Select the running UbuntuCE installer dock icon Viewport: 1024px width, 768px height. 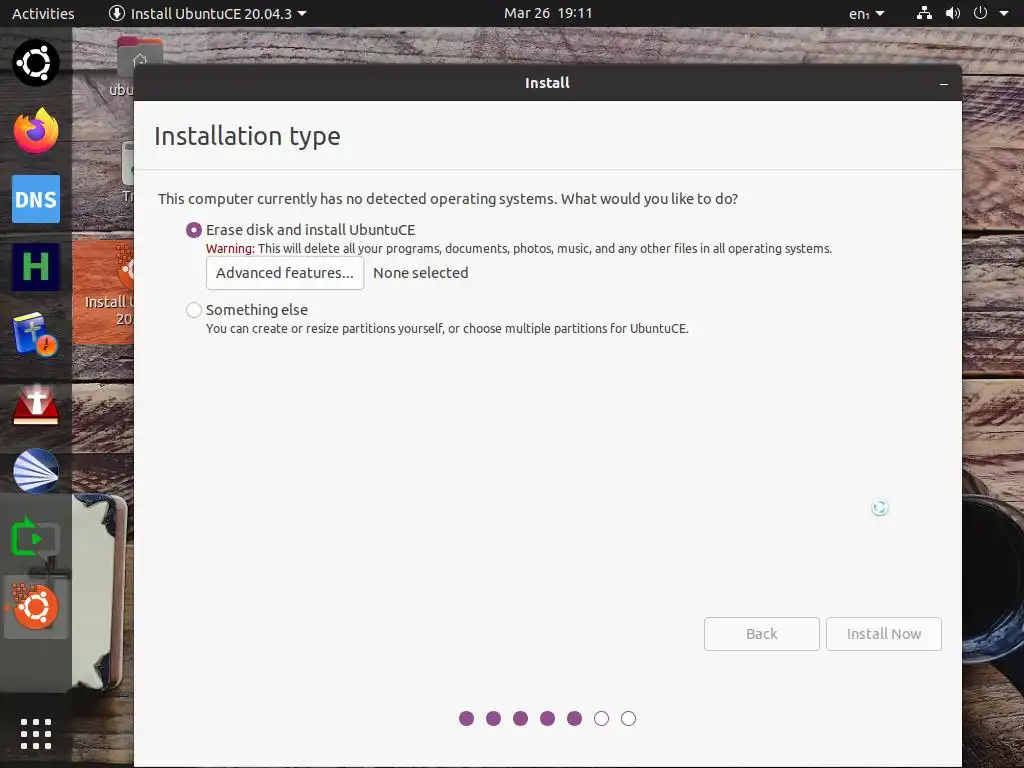[x=36, y=607]
